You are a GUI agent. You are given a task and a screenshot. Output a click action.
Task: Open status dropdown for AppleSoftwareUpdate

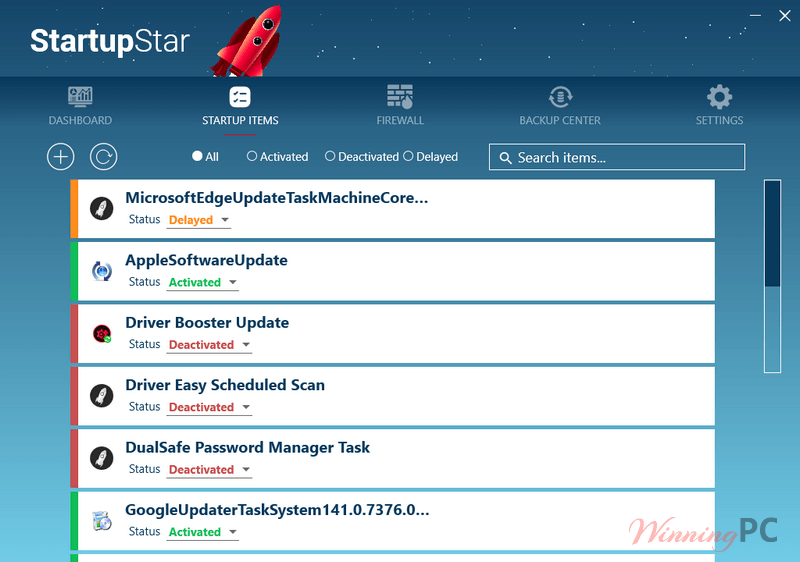203,283
